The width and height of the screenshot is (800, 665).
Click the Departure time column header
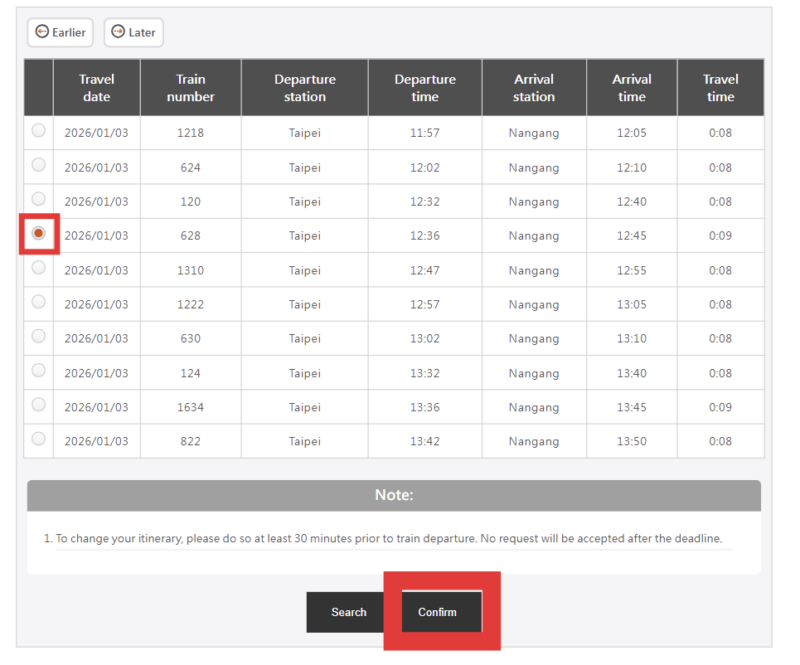[x=424, y=88]
